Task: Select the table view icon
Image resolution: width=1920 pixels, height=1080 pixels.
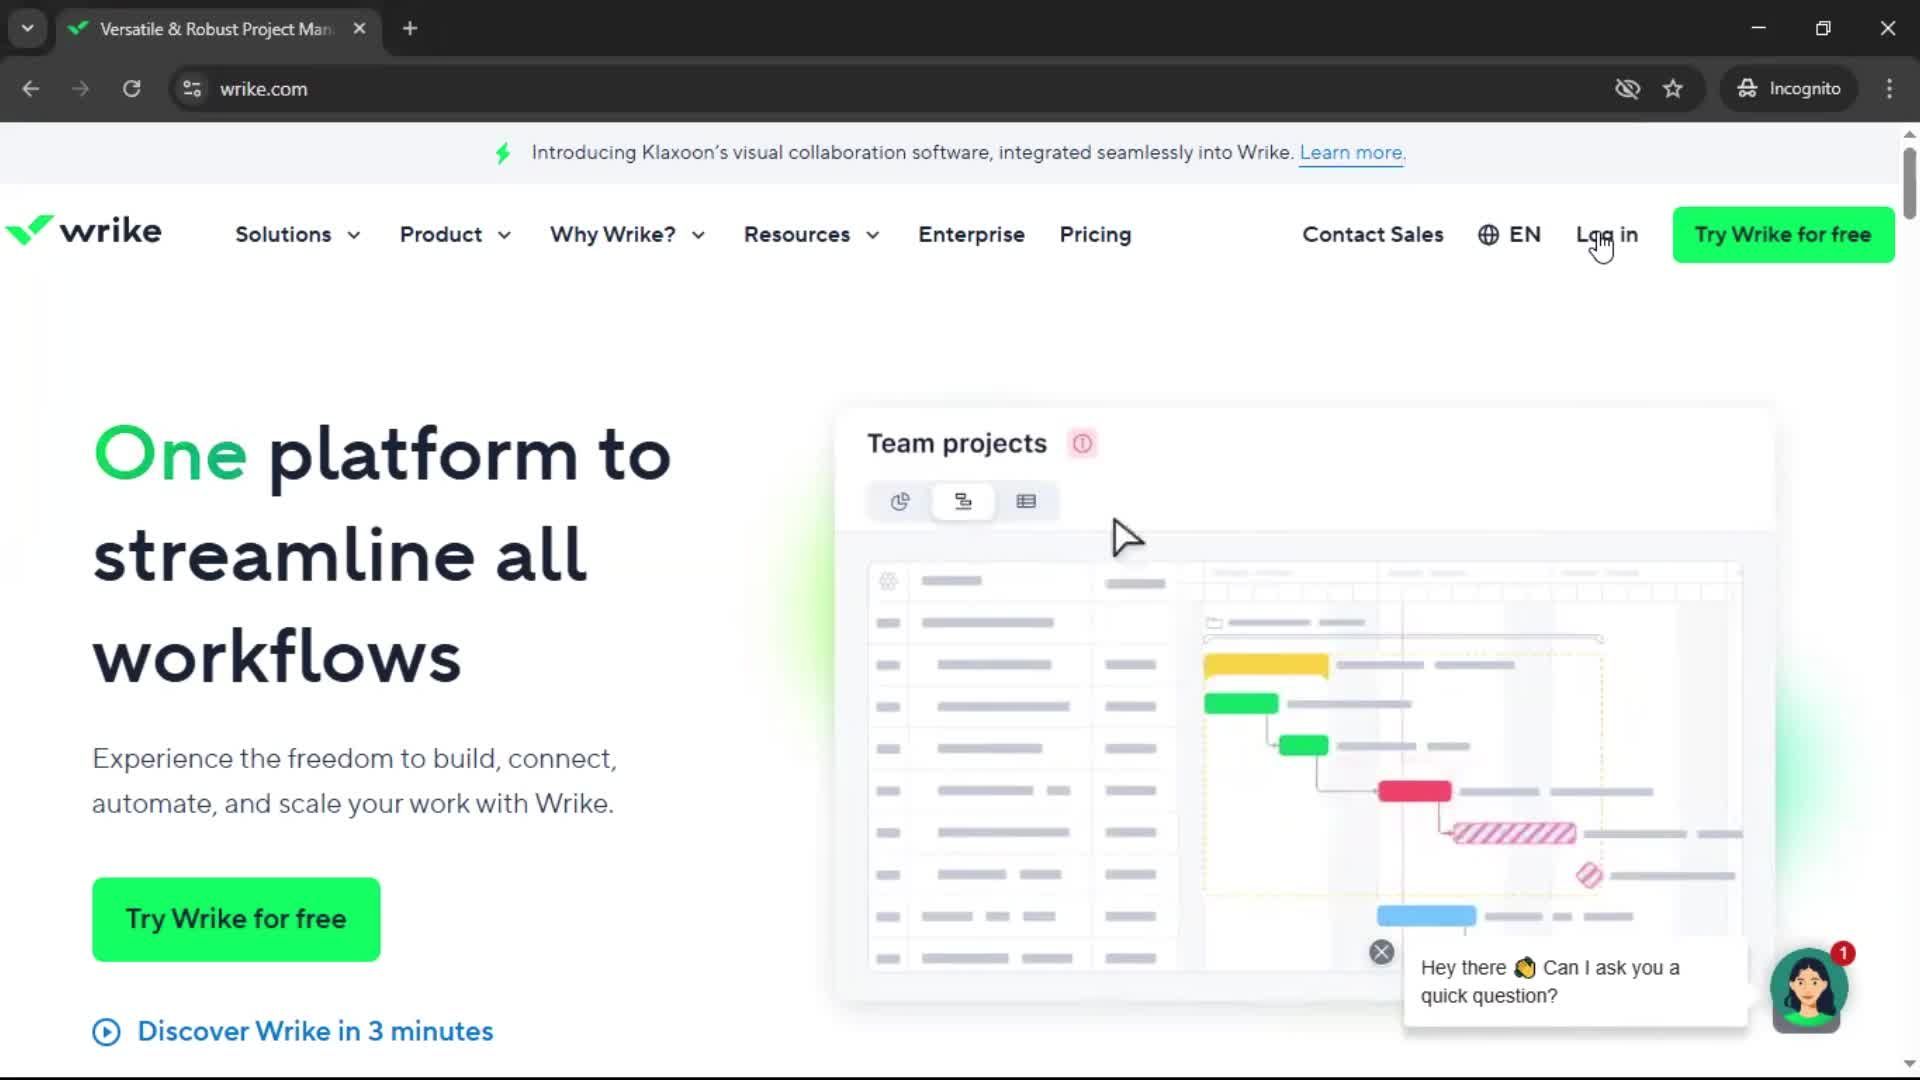Action: coord(1026,501)
